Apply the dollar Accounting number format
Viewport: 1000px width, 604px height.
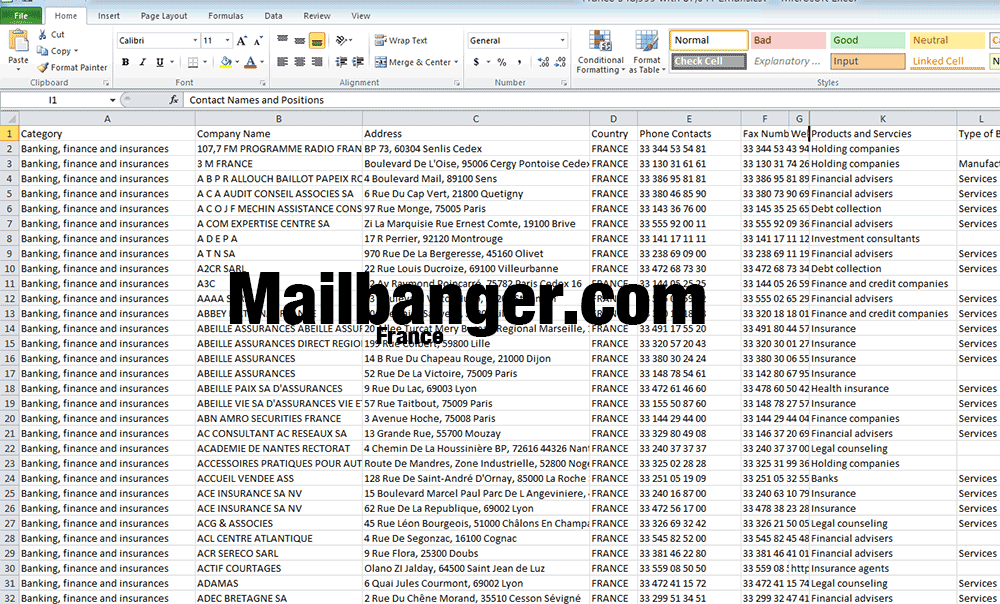[476, 62]
